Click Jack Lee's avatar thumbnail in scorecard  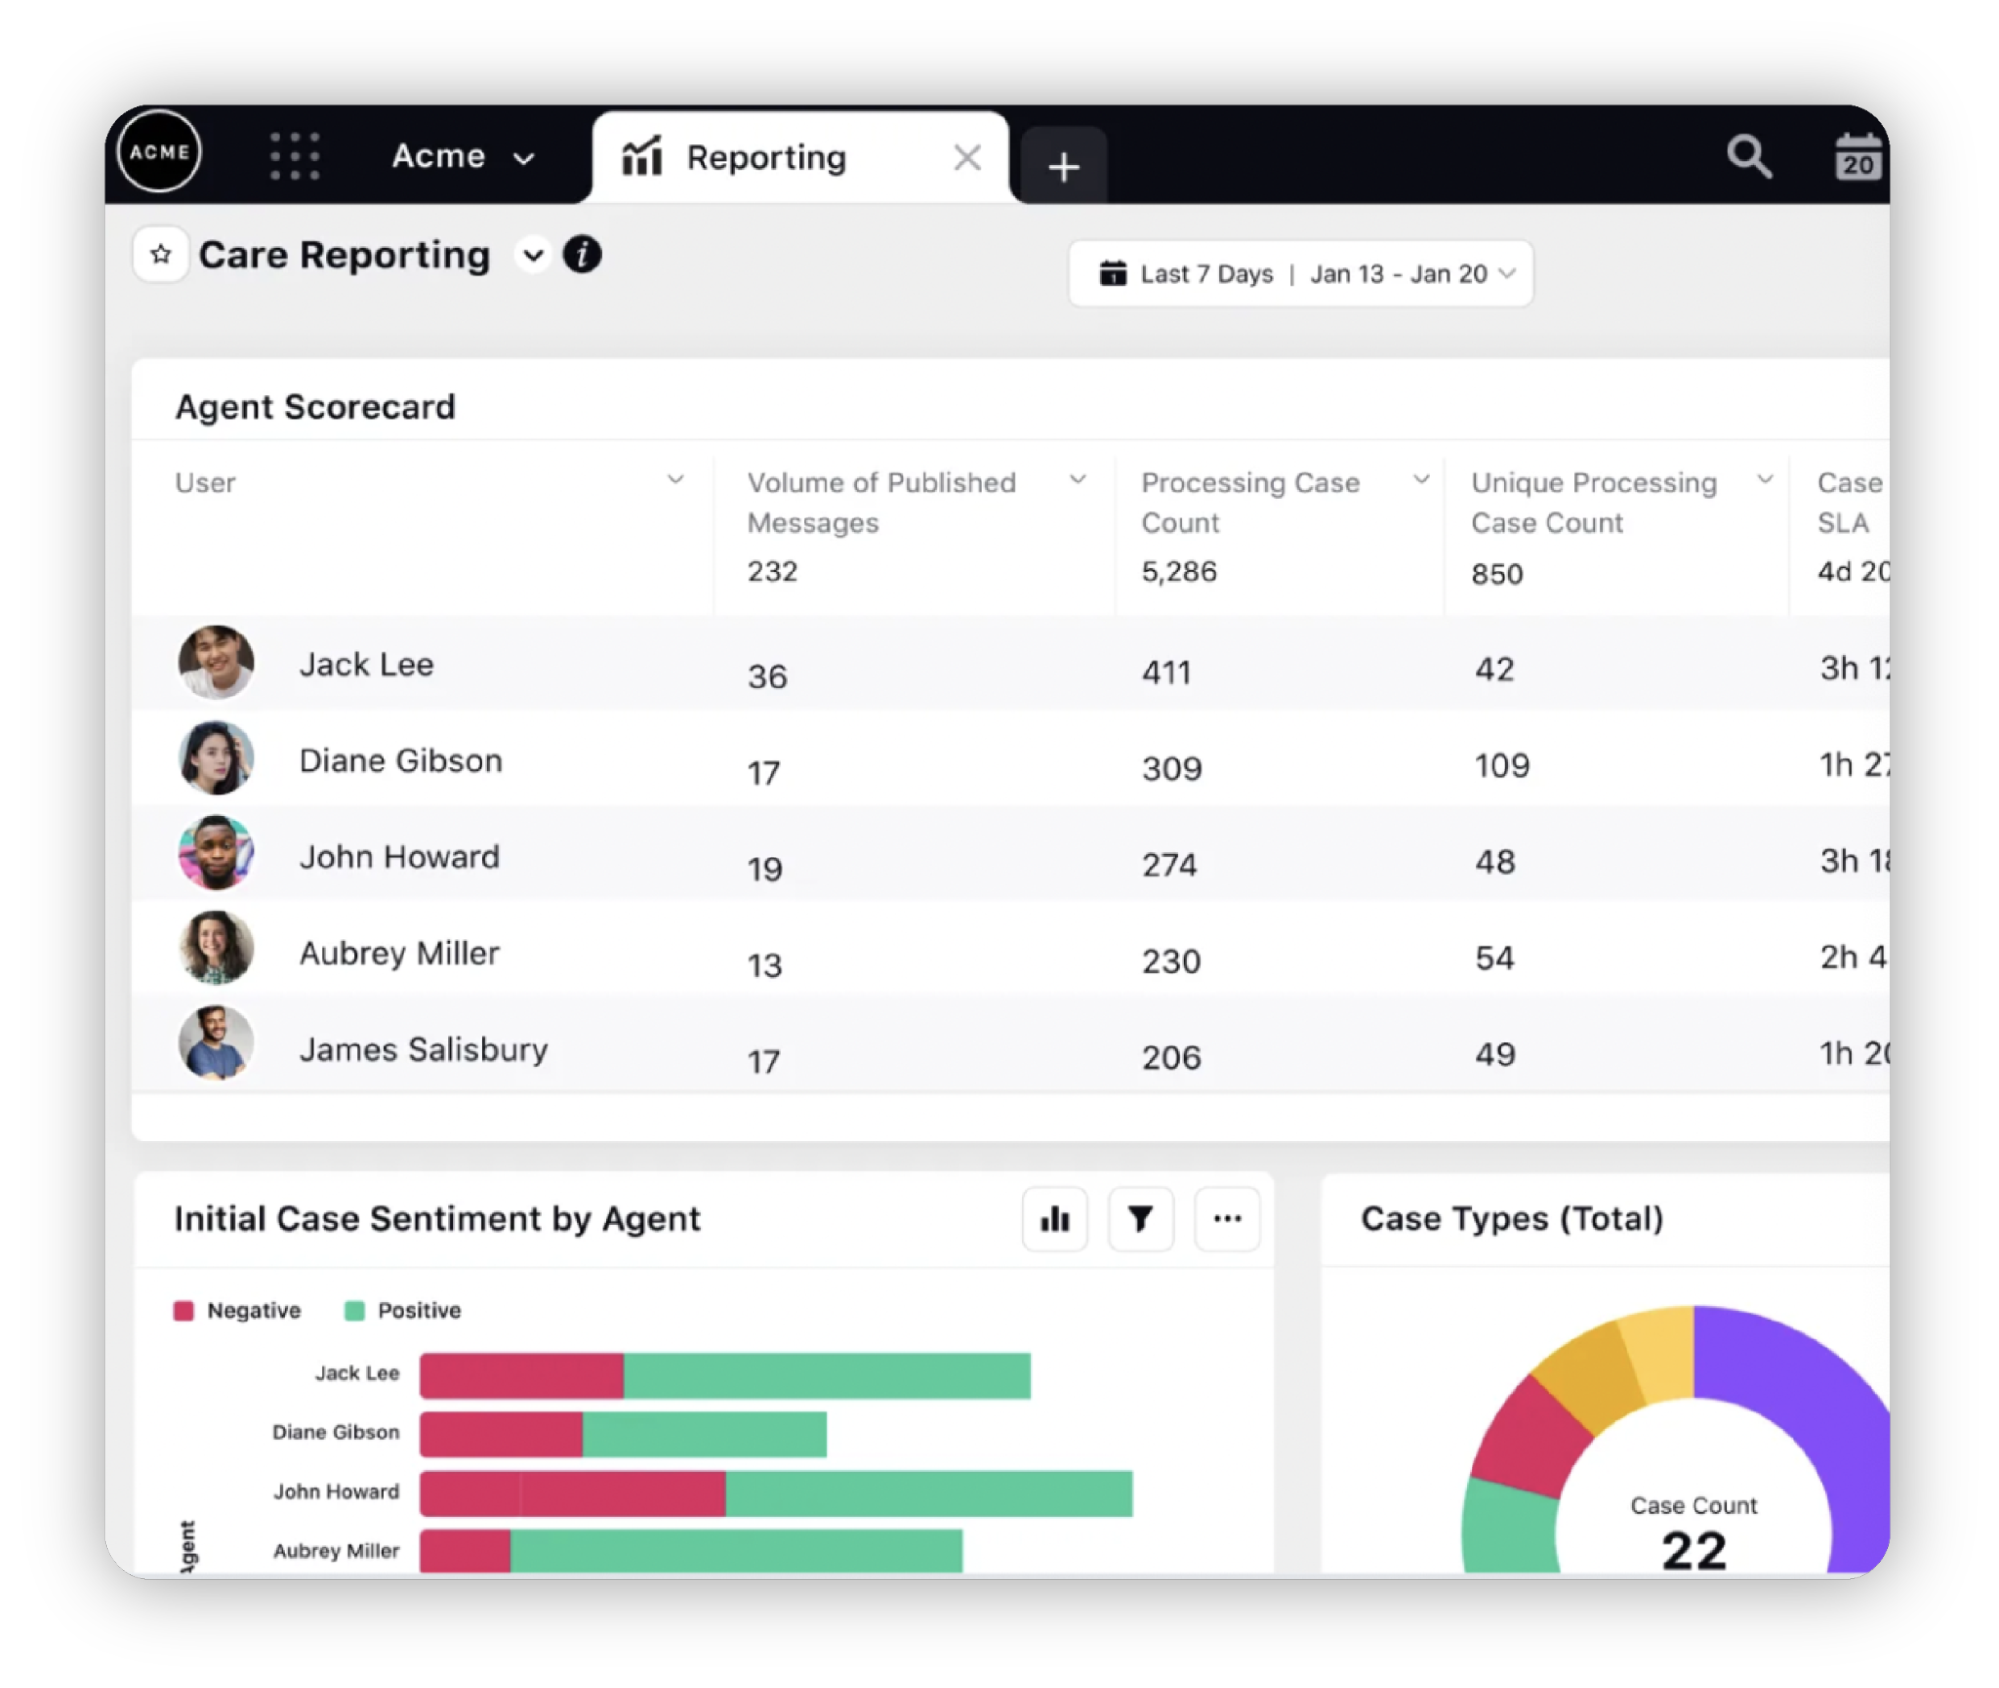point(215,663)
